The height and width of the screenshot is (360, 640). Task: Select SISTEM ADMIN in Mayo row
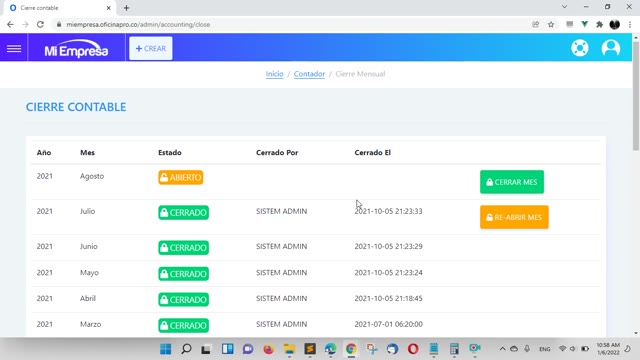click(x=282, y=273)
